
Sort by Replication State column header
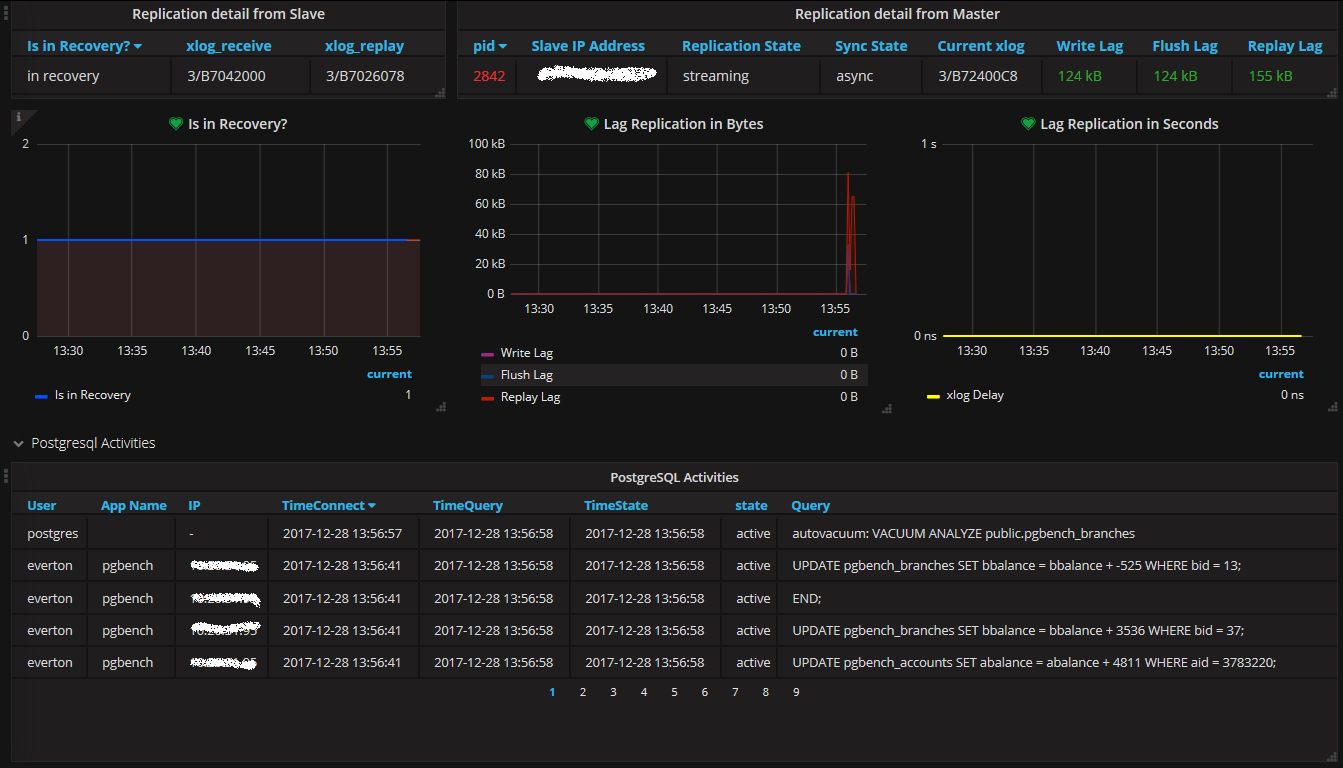point(741,46)
